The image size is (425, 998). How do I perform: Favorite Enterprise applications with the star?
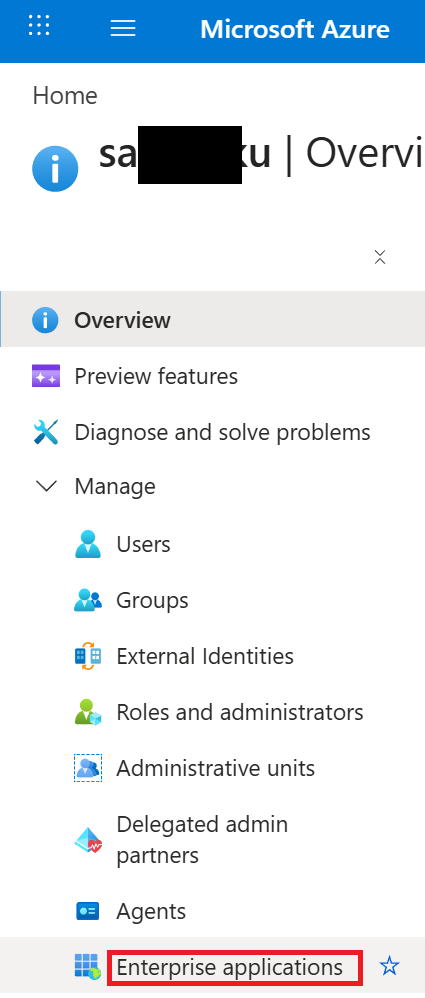389,967
